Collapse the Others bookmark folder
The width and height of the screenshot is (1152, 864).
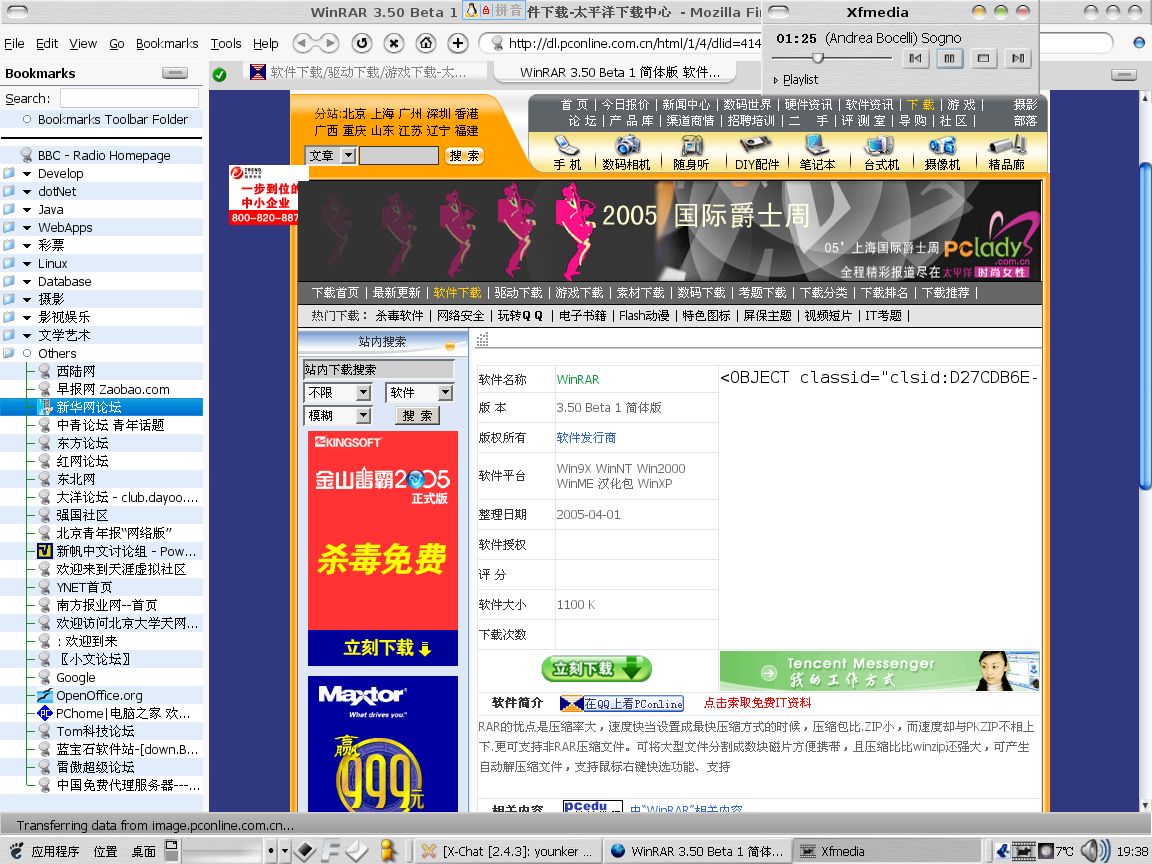pyautogui.click(x=27, y=353)
